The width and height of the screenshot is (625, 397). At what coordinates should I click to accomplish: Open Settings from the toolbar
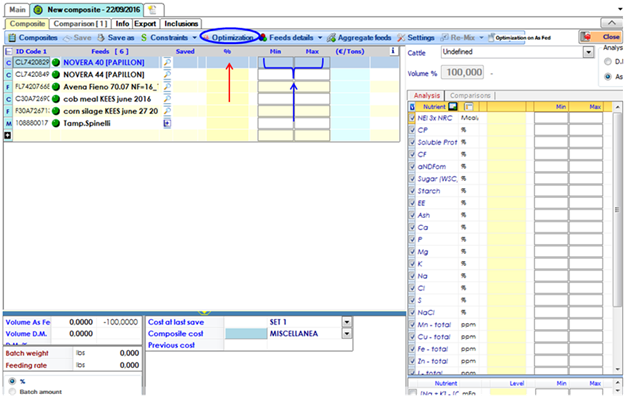(416, 37)
